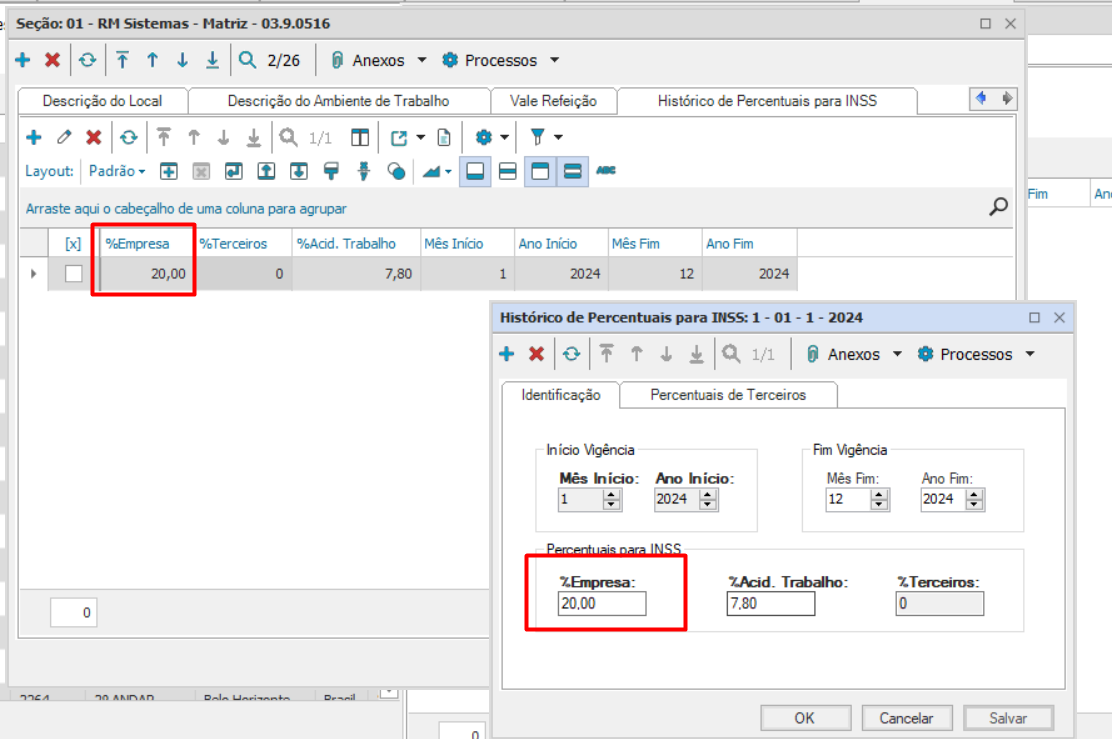
Task: Search records magnifier beside 2/26
Action: (x=247, y=60)
